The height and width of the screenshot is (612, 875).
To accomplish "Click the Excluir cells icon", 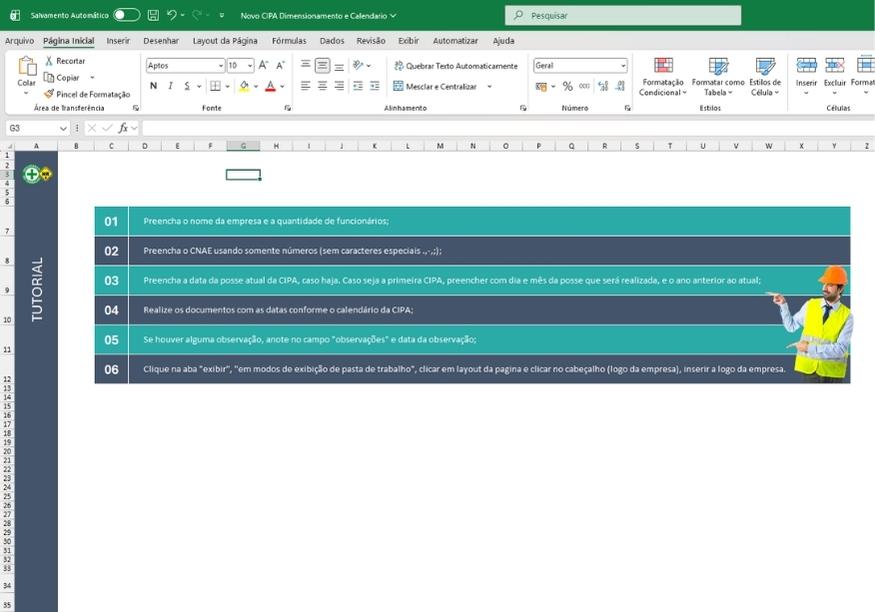I will (x=835, y=66).
